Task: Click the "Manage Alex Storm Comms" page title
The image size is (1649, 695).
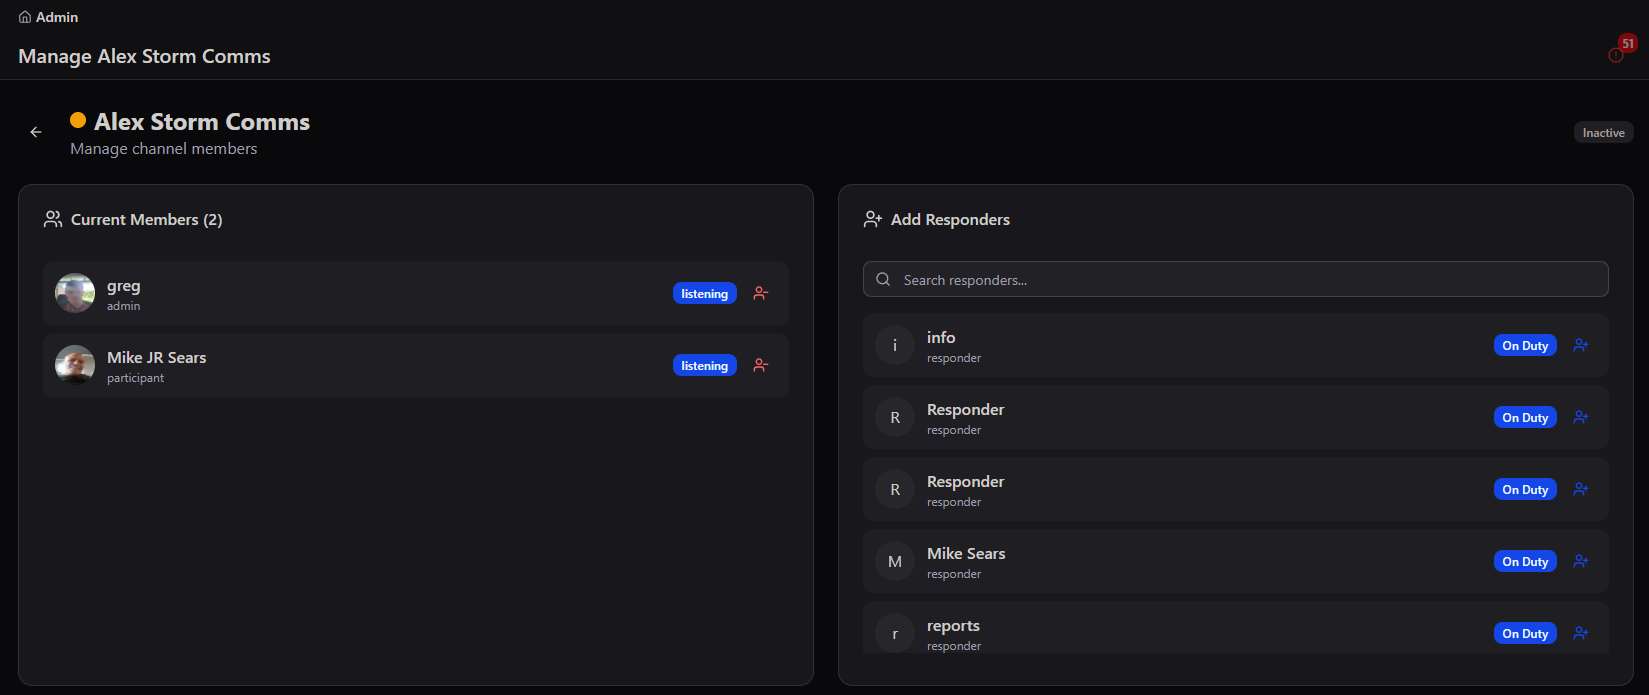Action: click(144, 56)
